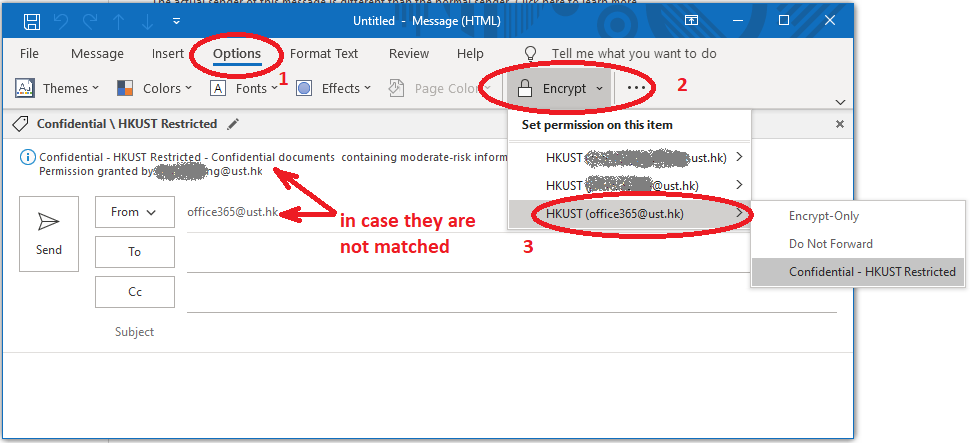Click the three-dot more commands button
Screen dimensions: 970x443
[637, 88]
